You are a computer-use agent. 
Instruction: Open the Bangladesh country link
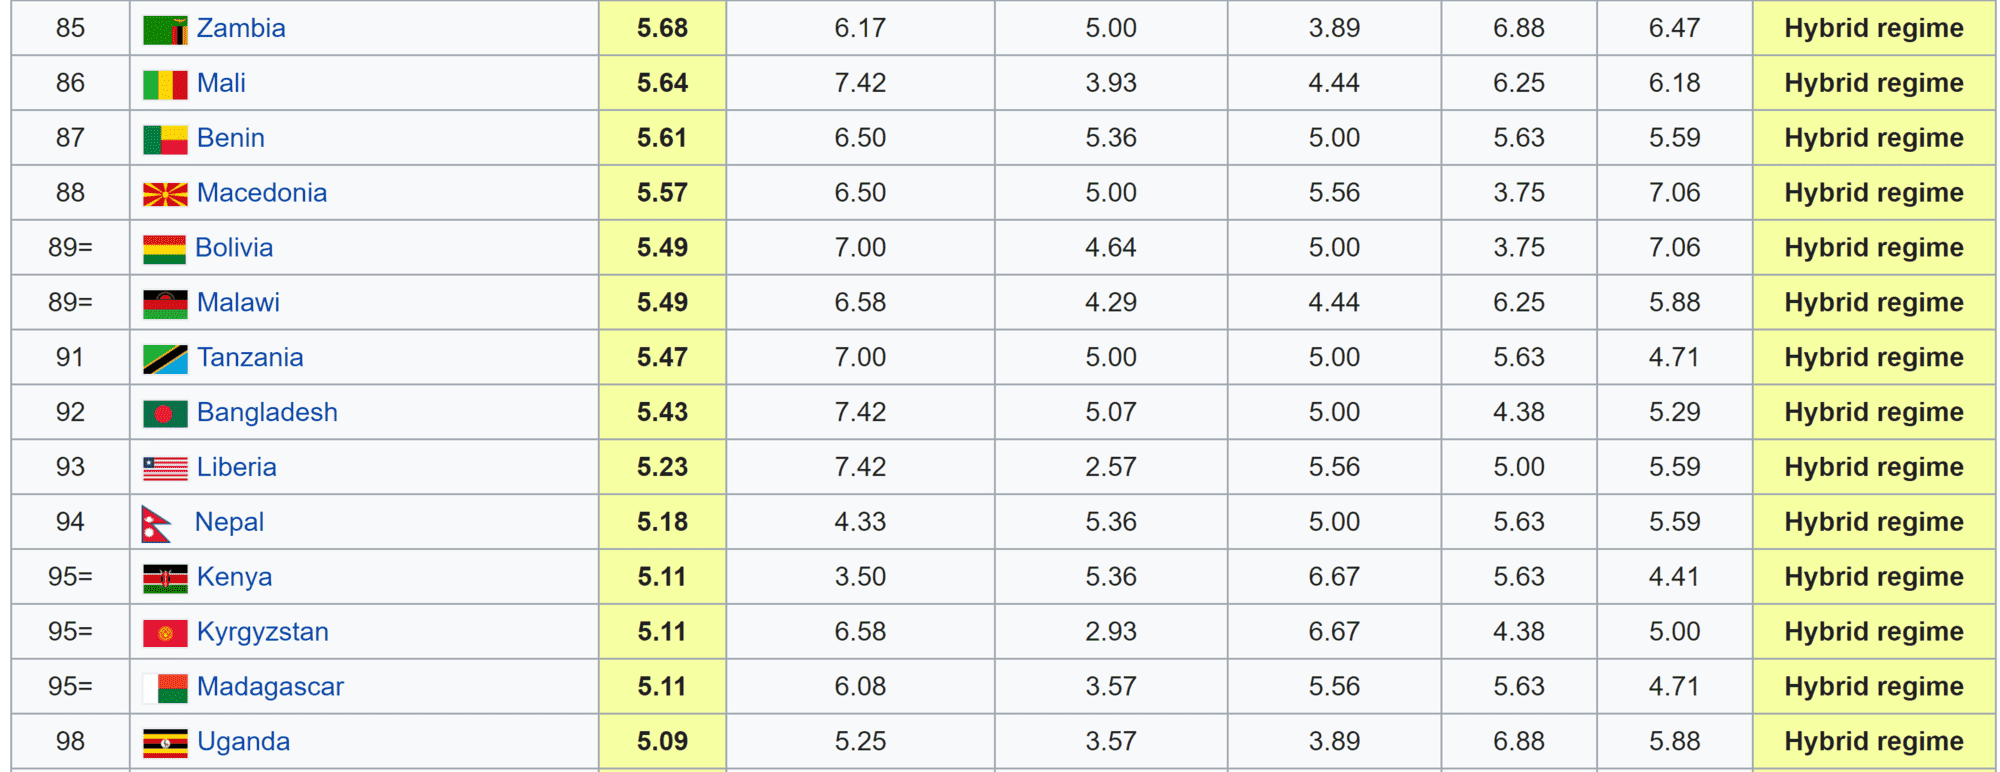pos(267,413)
